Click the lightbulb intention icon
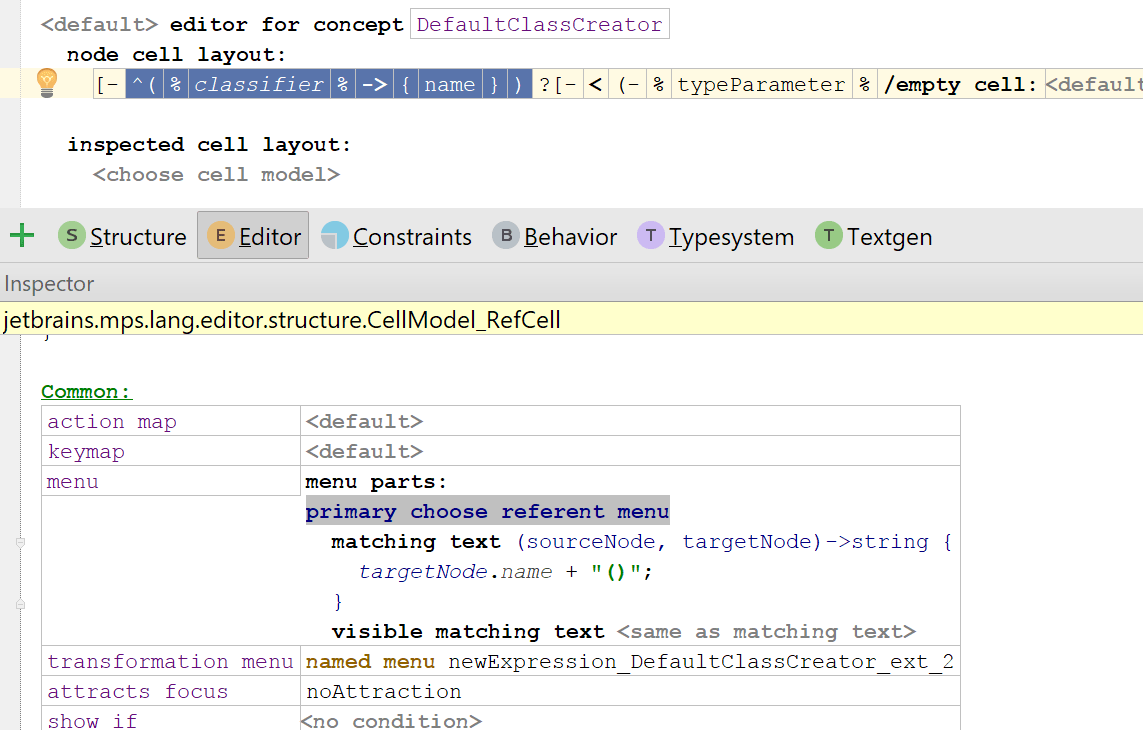 47,83
